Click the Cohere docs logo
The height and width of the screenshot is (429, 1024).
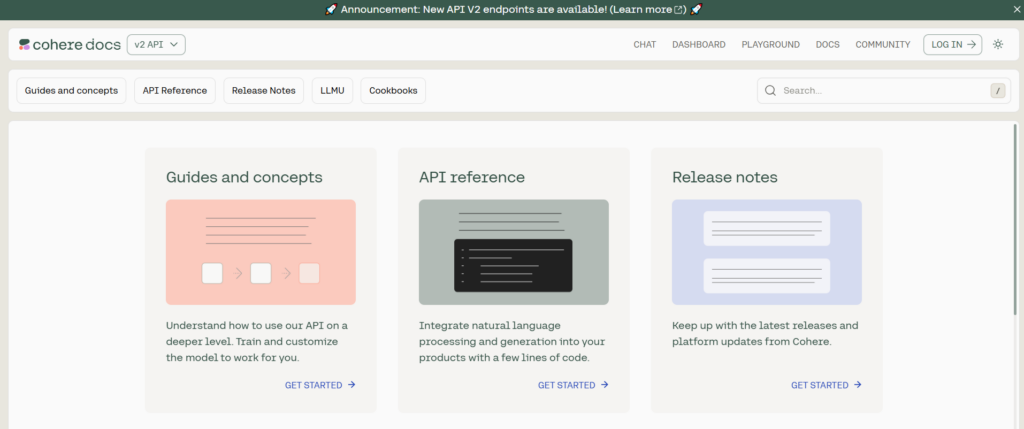click(70, 44)
